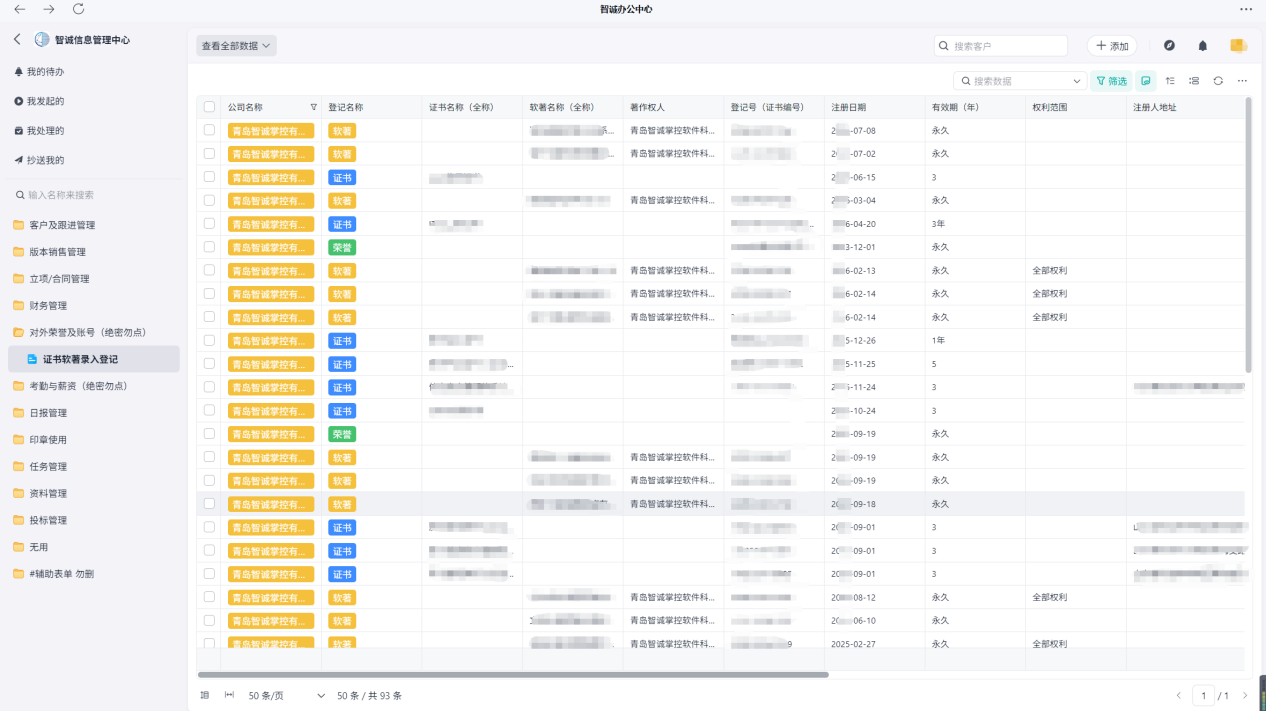Click the sort order icon in table toolbar

1170,81
